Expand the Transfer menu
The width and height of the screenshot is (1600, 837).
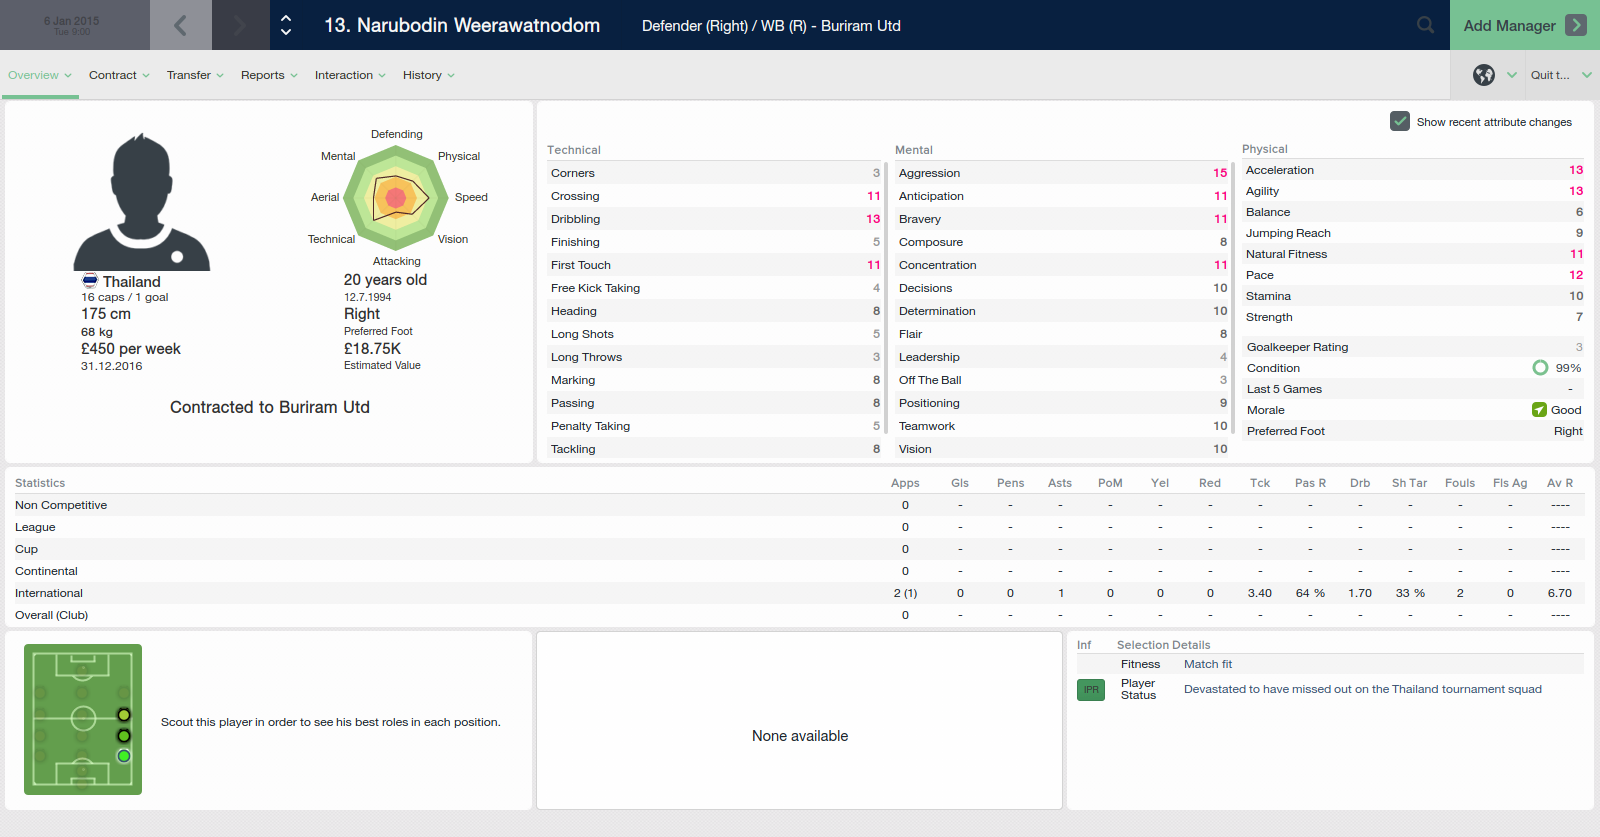(195, 75)
